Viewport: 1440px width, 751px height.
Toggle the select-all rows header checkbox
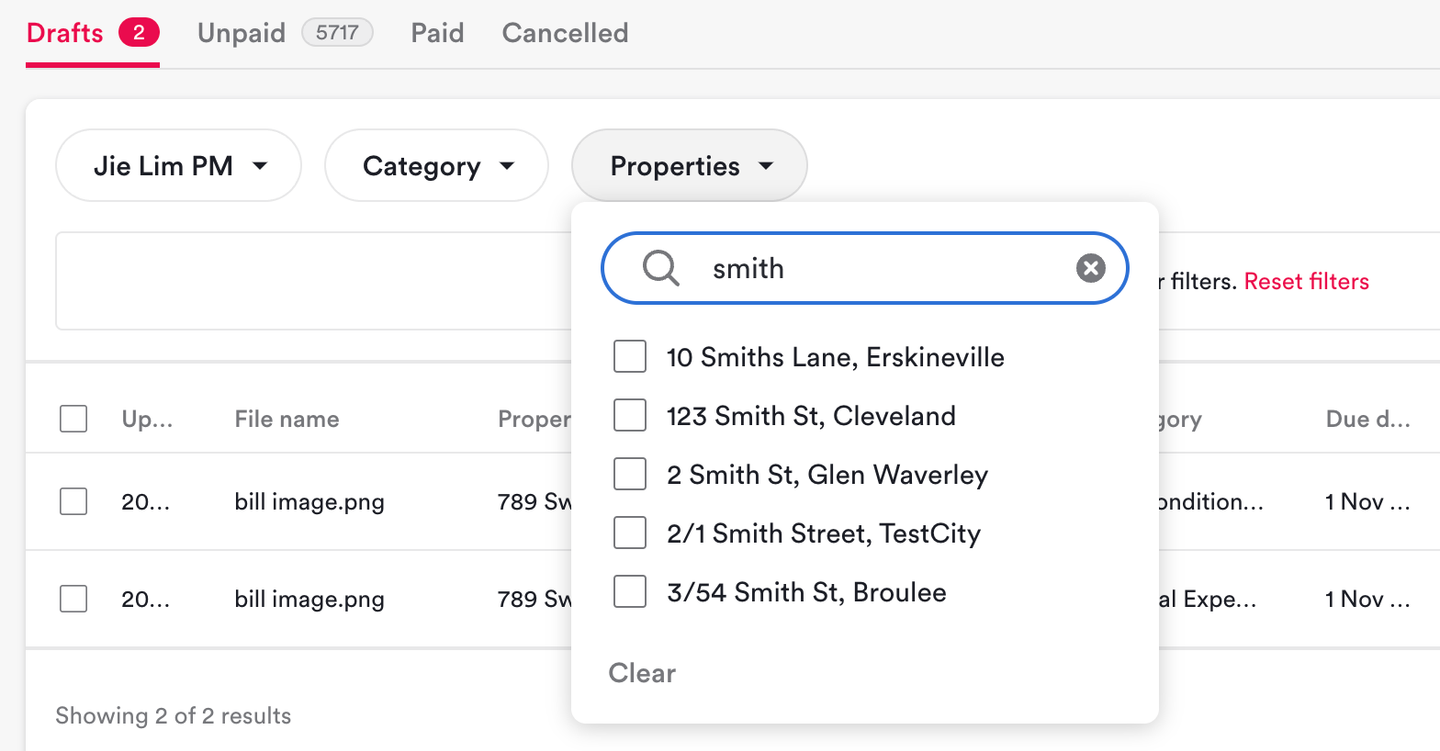[x=73, y=419]
